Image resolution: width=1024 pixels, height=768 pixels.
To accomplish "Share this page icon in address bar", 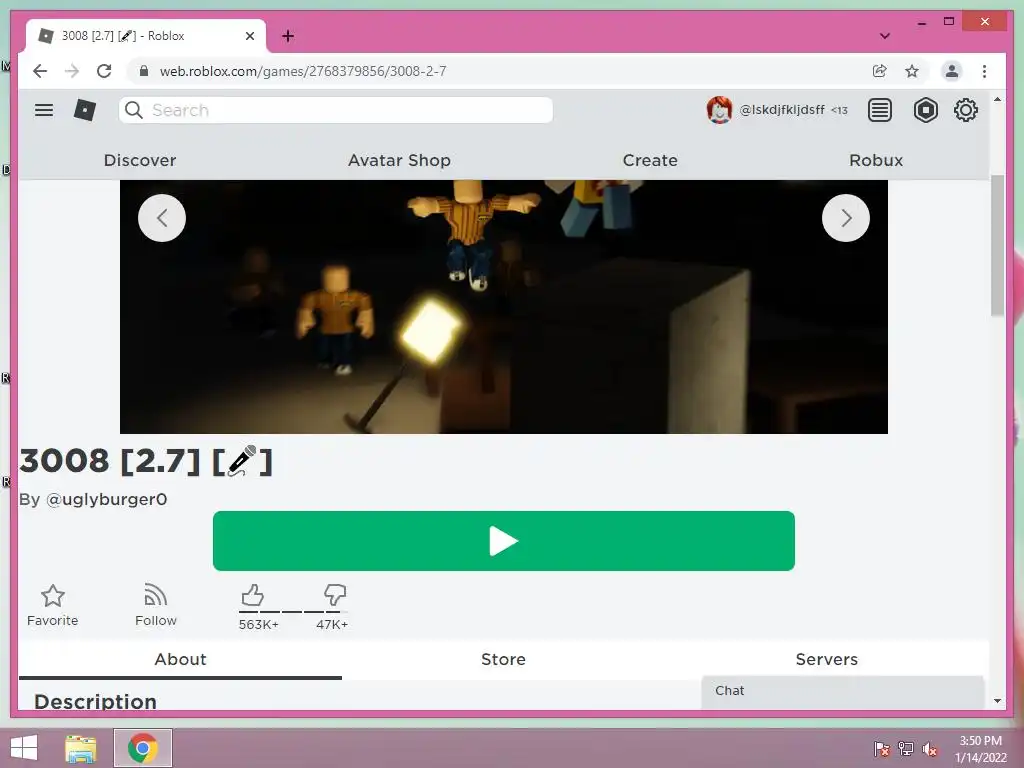I will [880, 71].
